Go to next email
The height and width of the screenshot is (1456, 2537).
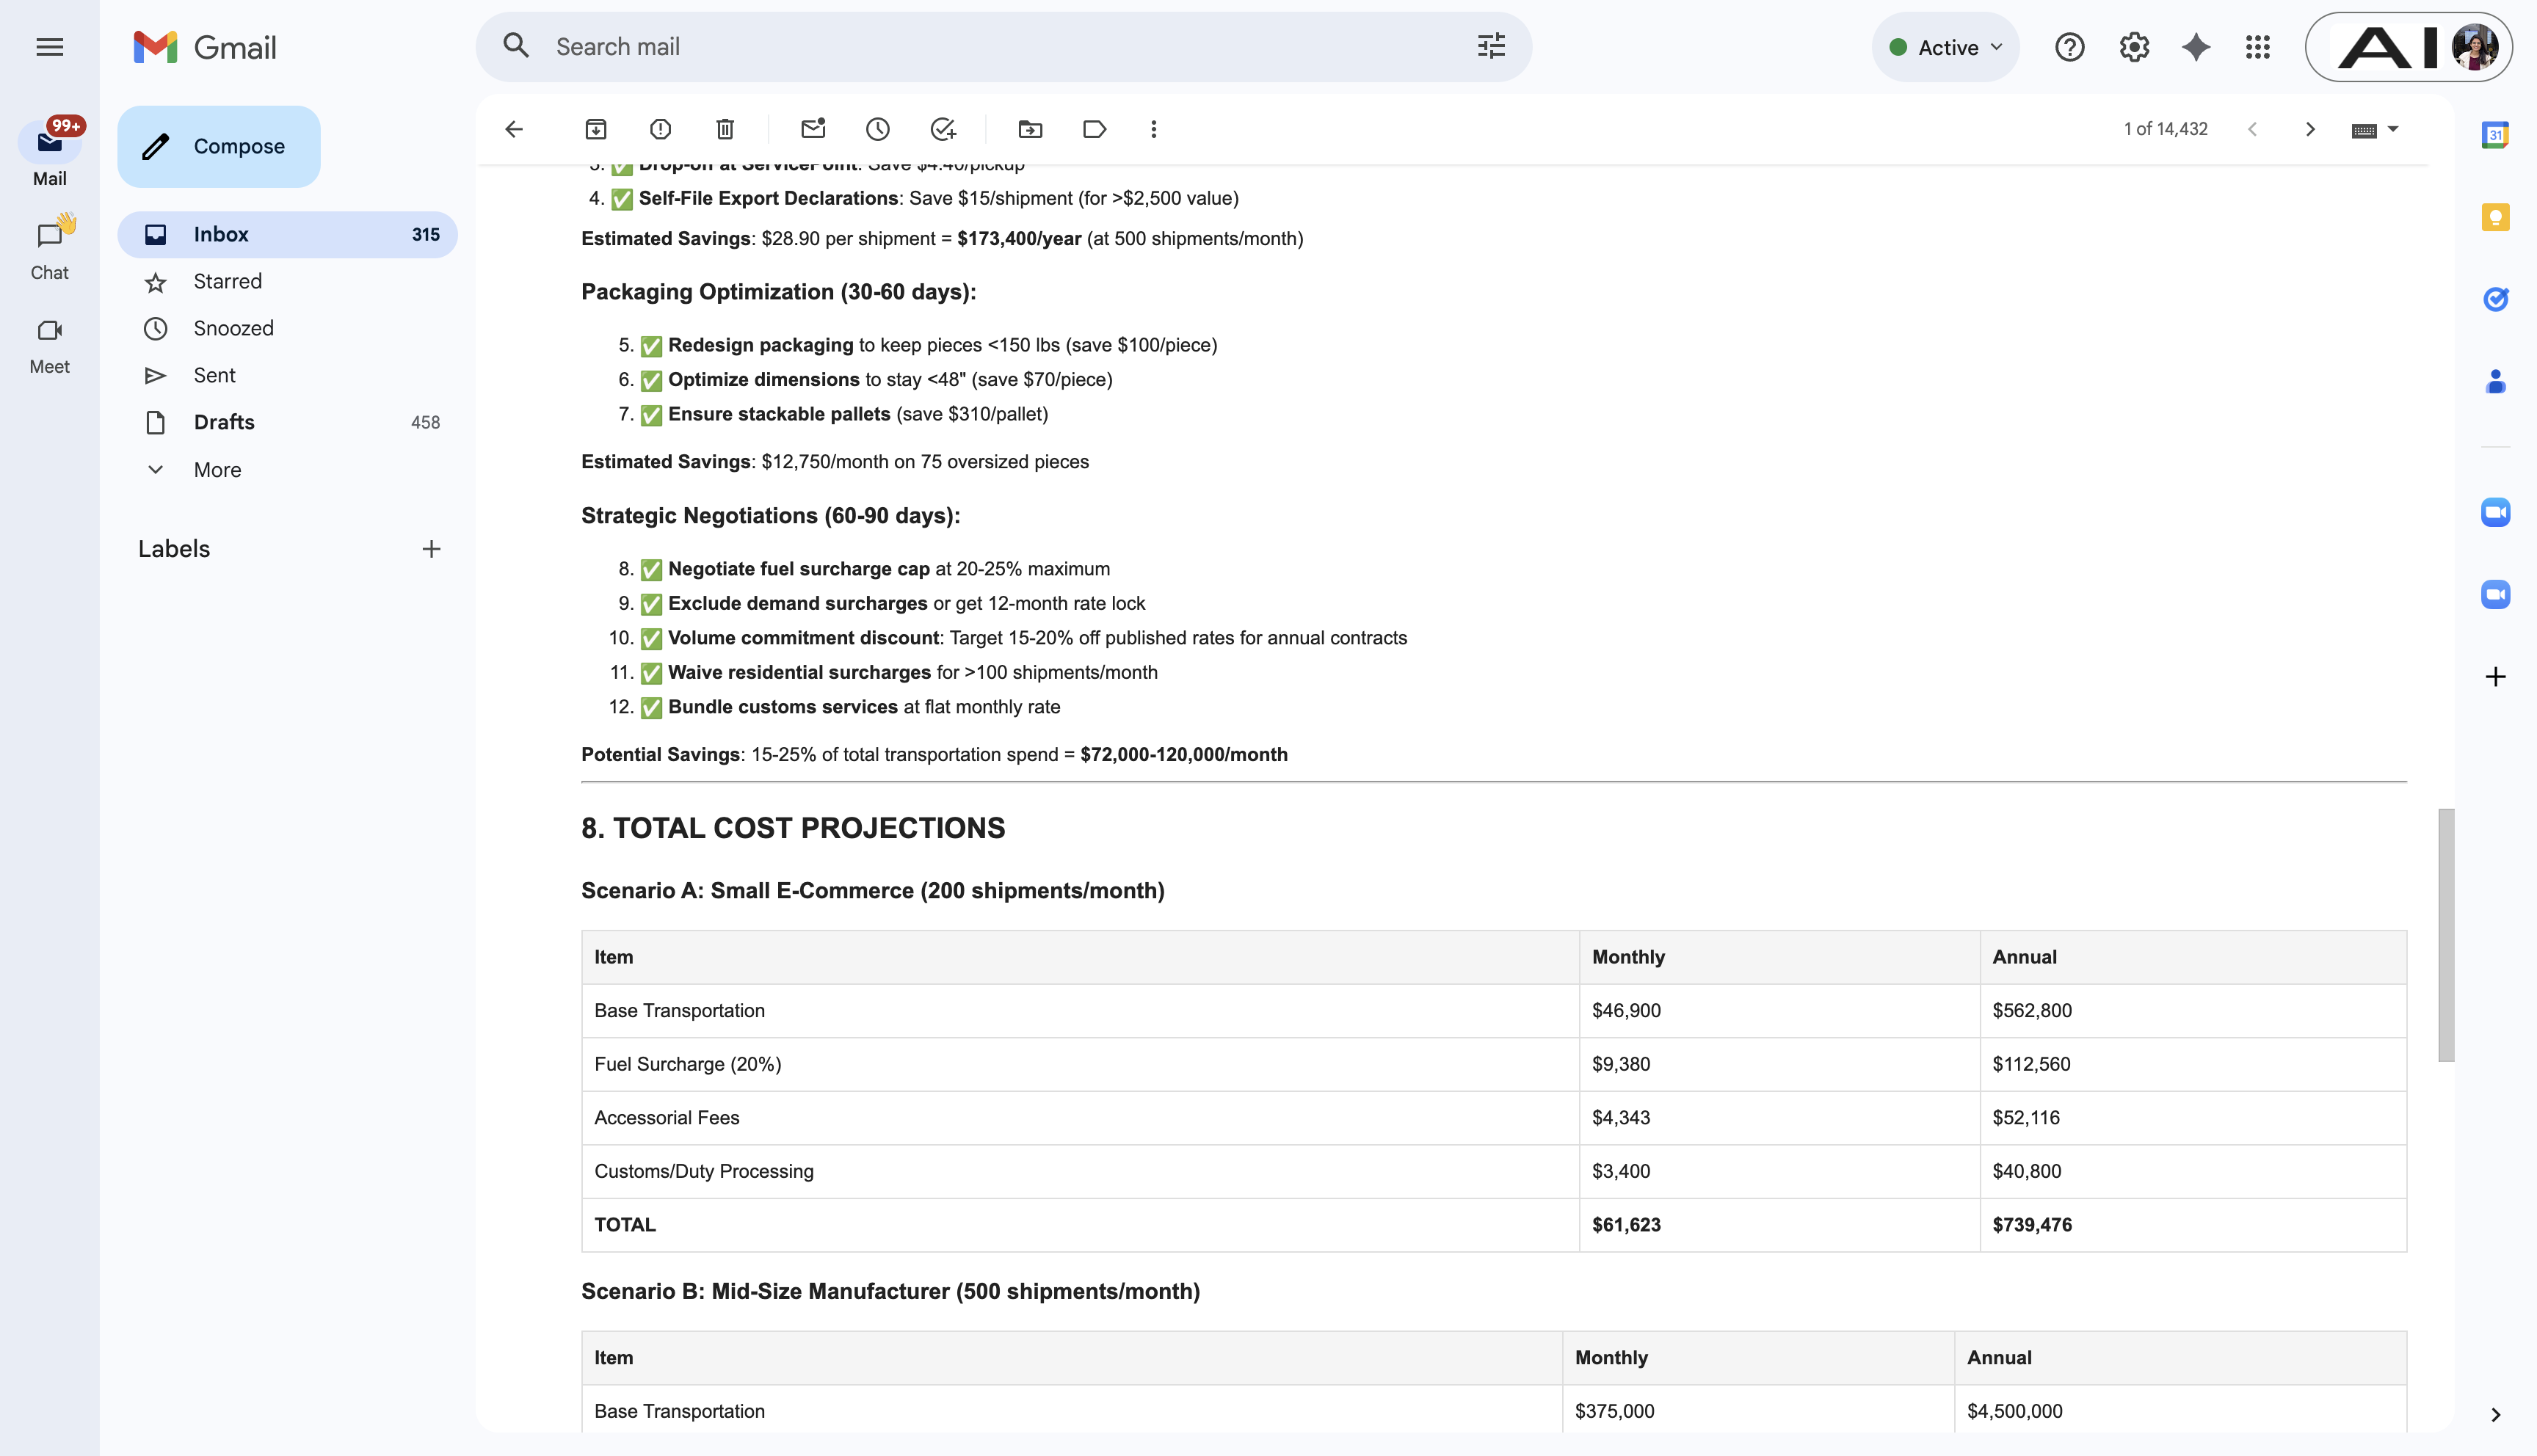(2309, 129)
